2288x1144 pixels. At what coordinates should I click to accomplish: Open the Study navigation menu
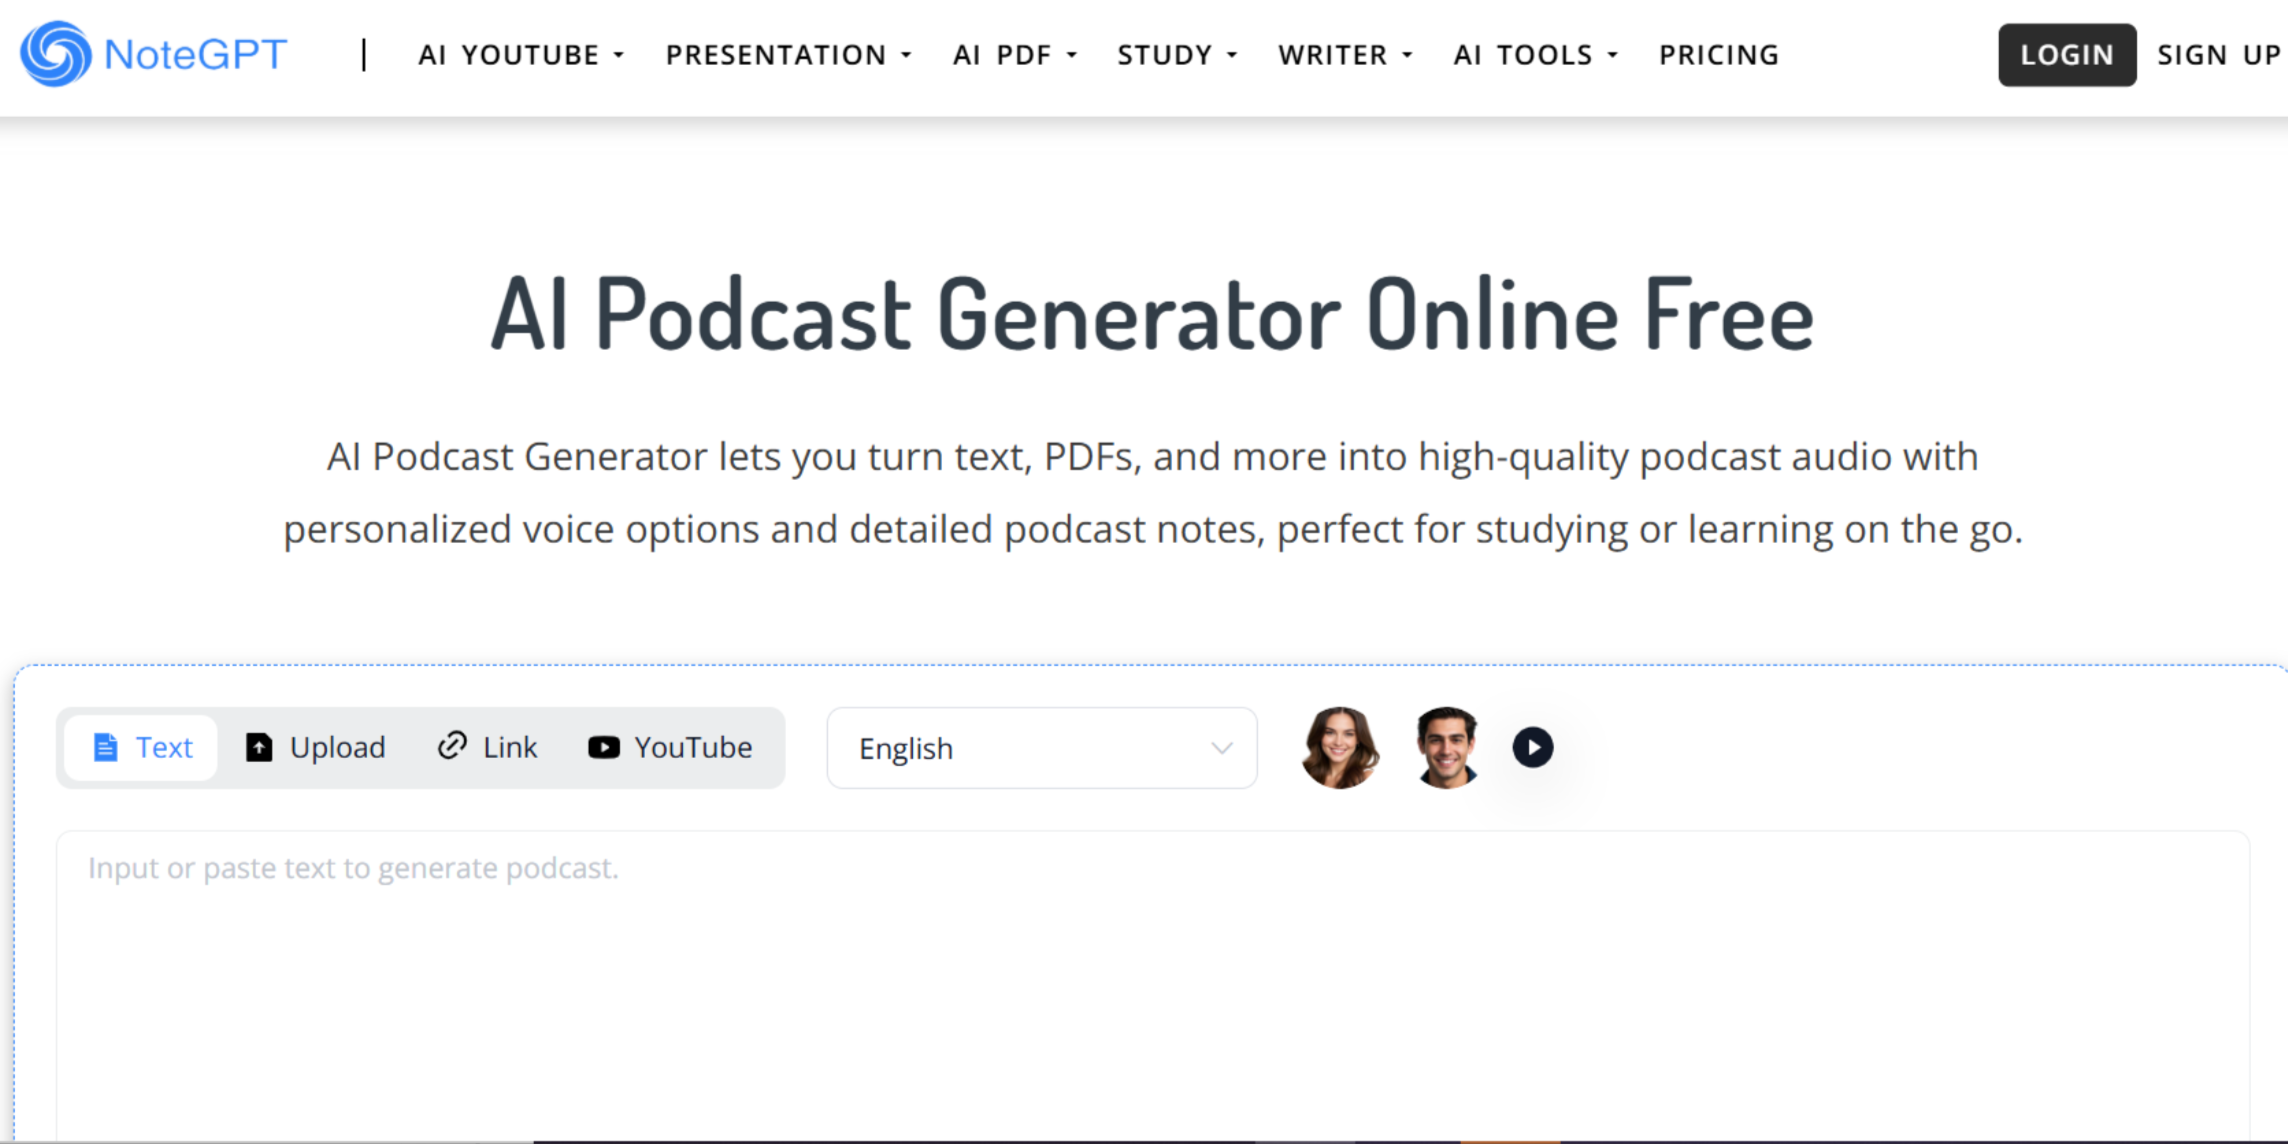[x=1176, y=55]
